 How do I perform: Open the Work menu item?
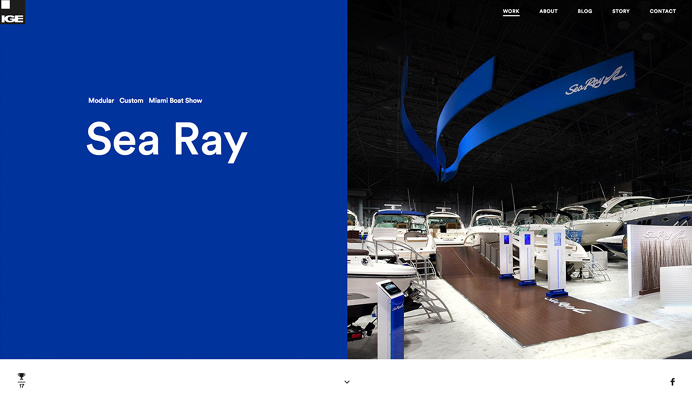511,11
